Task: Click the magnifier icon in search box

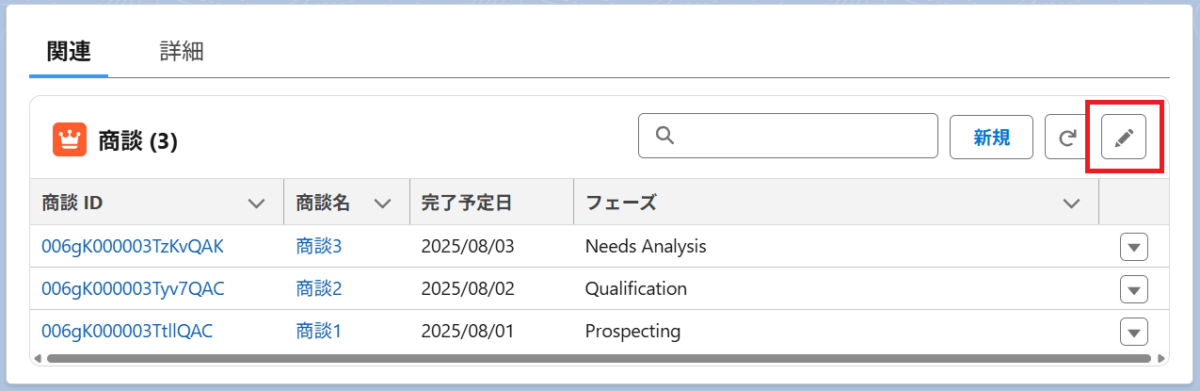Action: [x=665, y=136]
